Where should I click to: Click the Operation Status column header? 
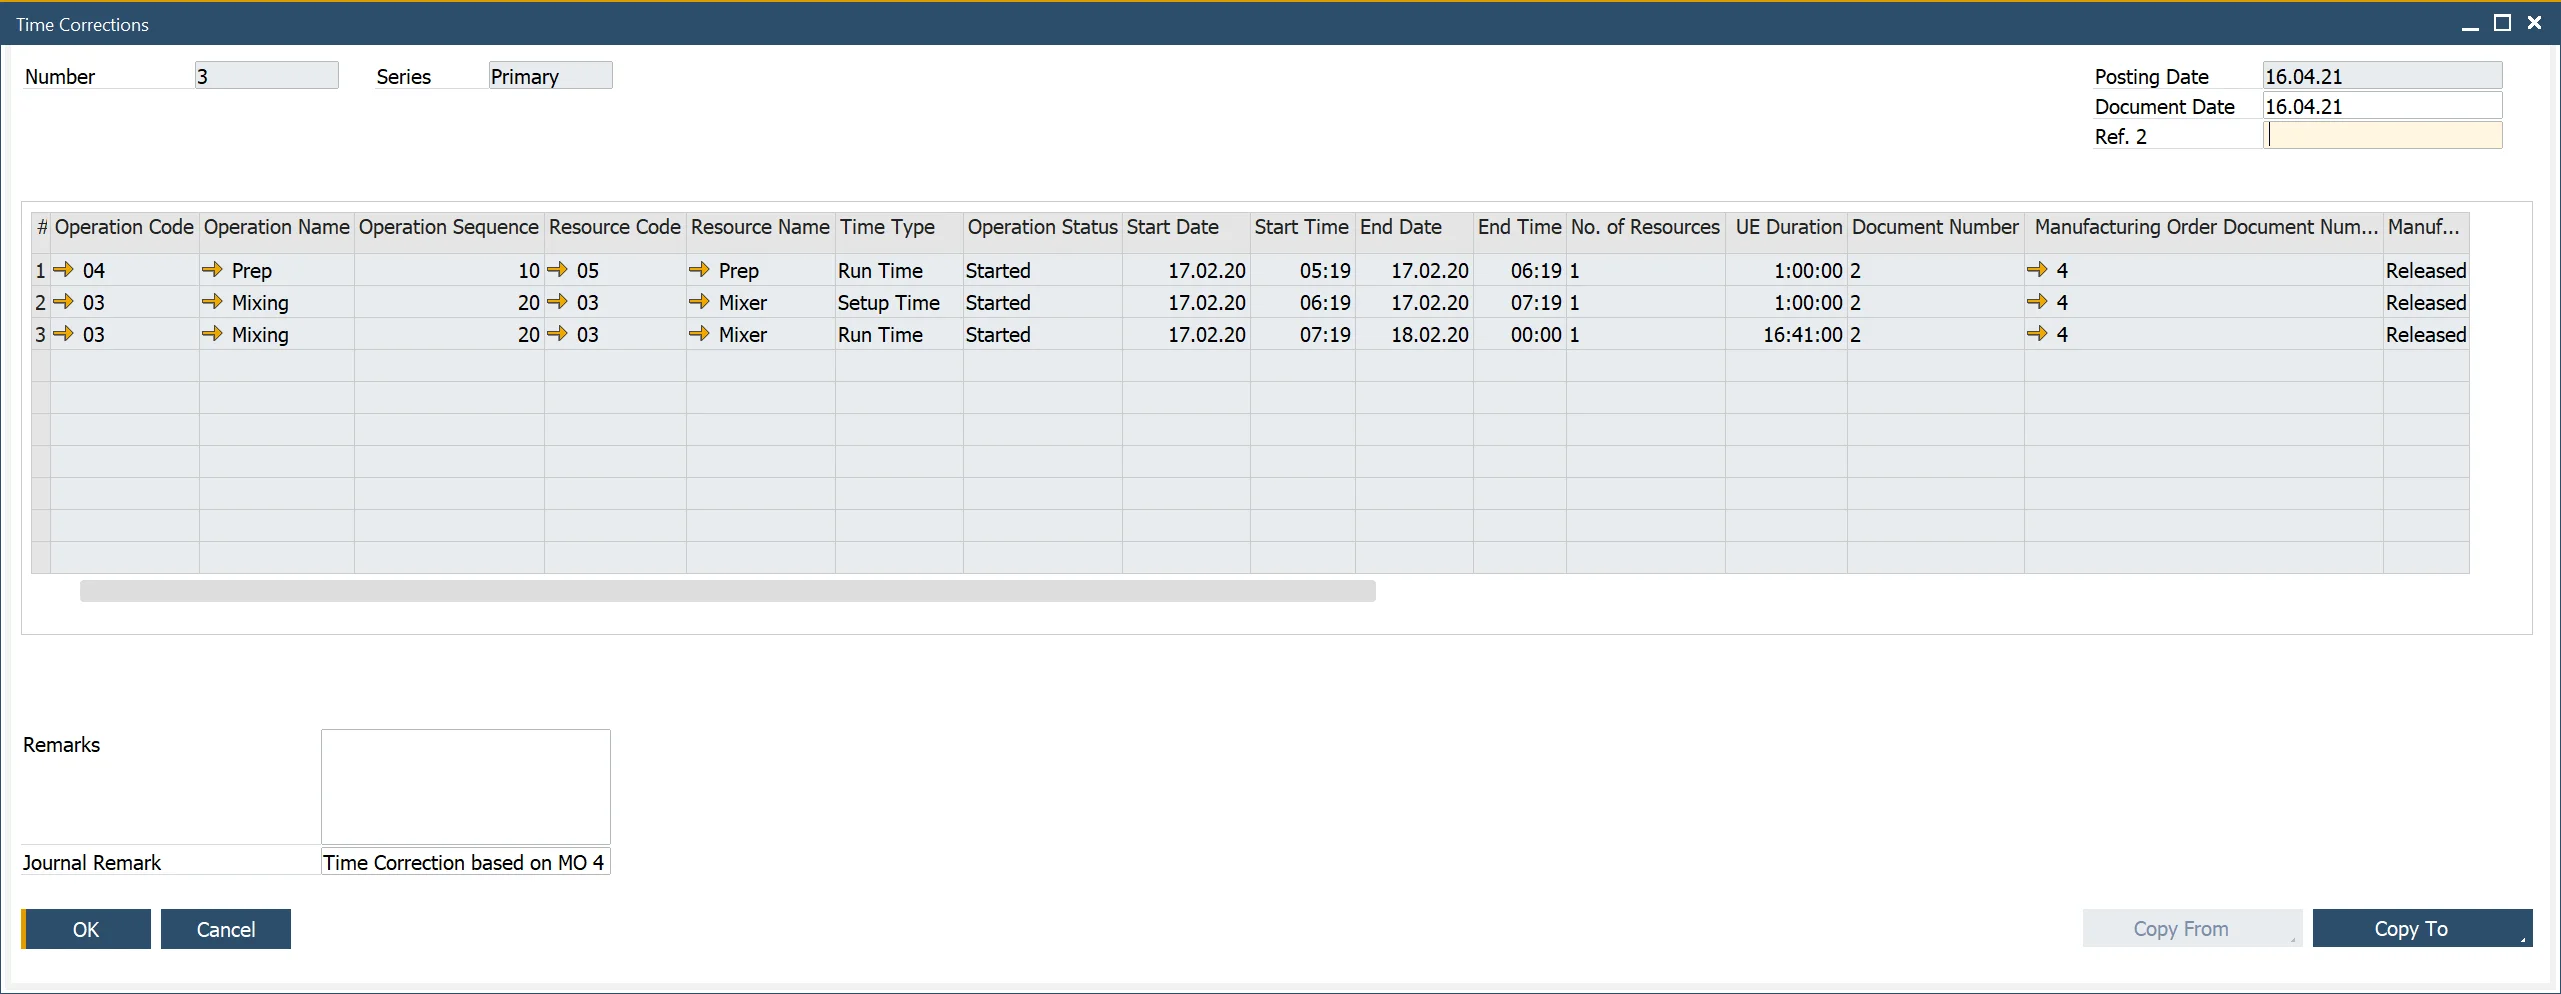1041,228
